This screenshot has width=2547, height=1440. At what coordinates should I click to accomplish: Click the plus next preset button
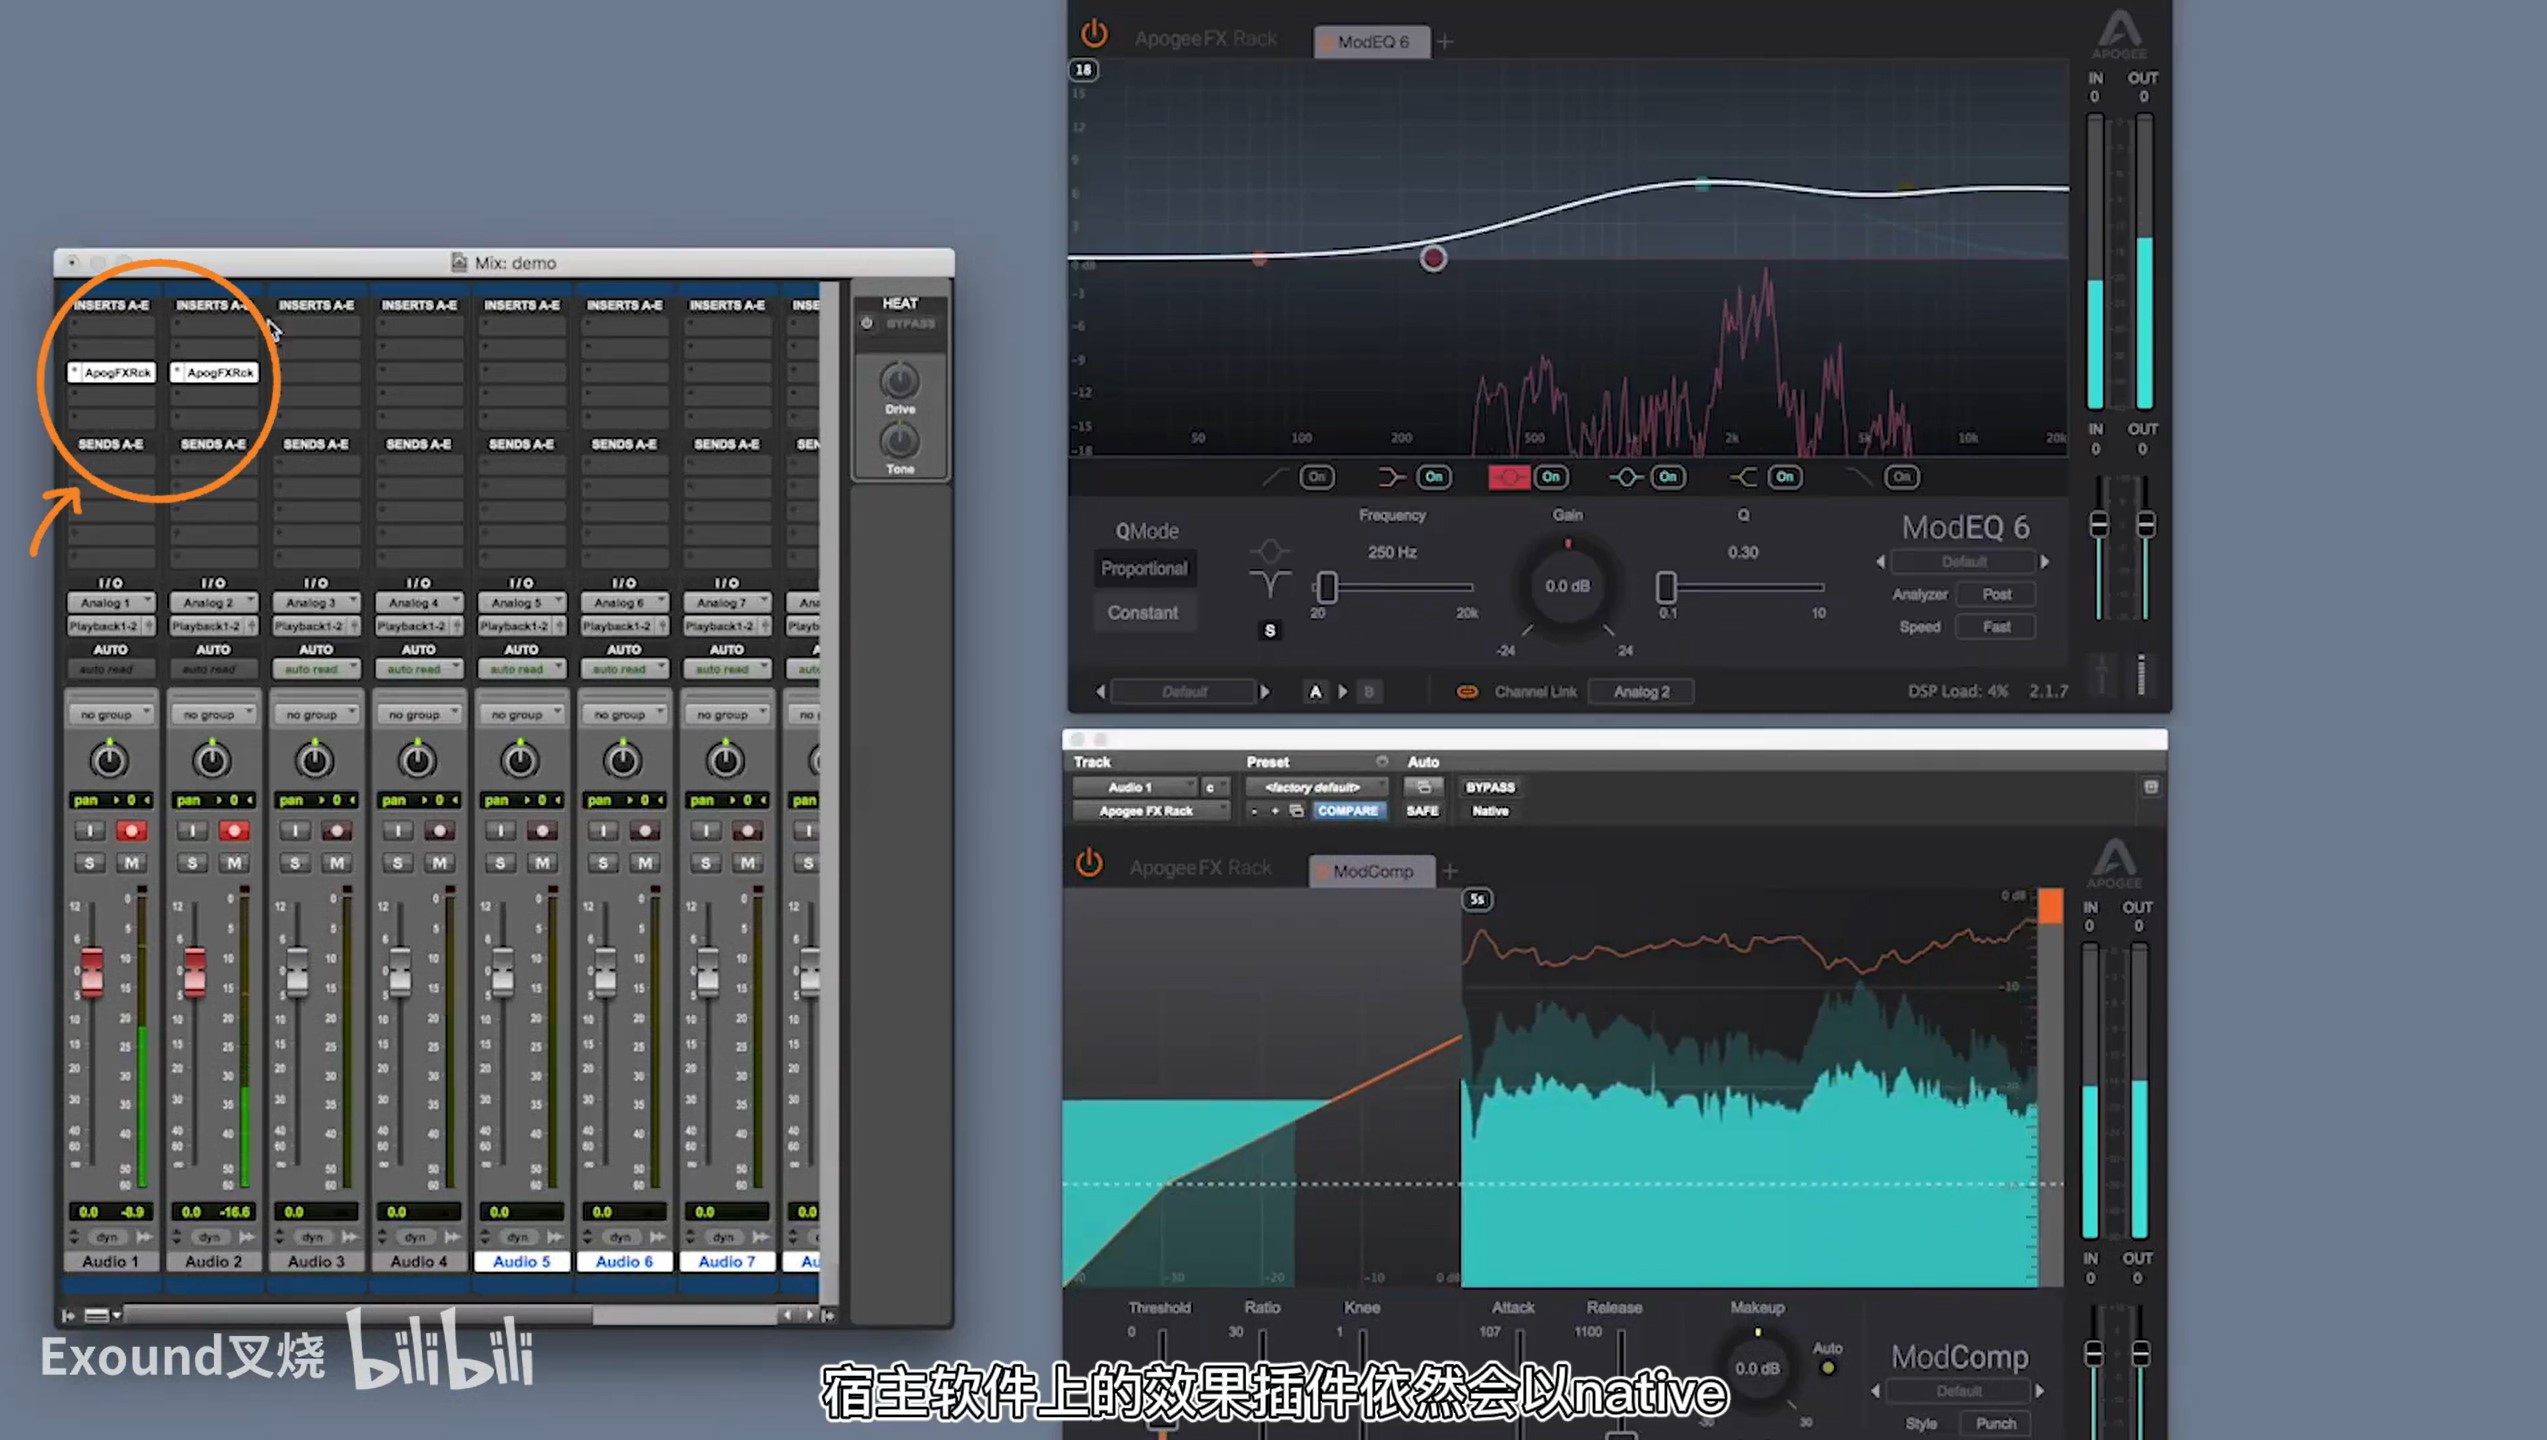coord(1275,811)
